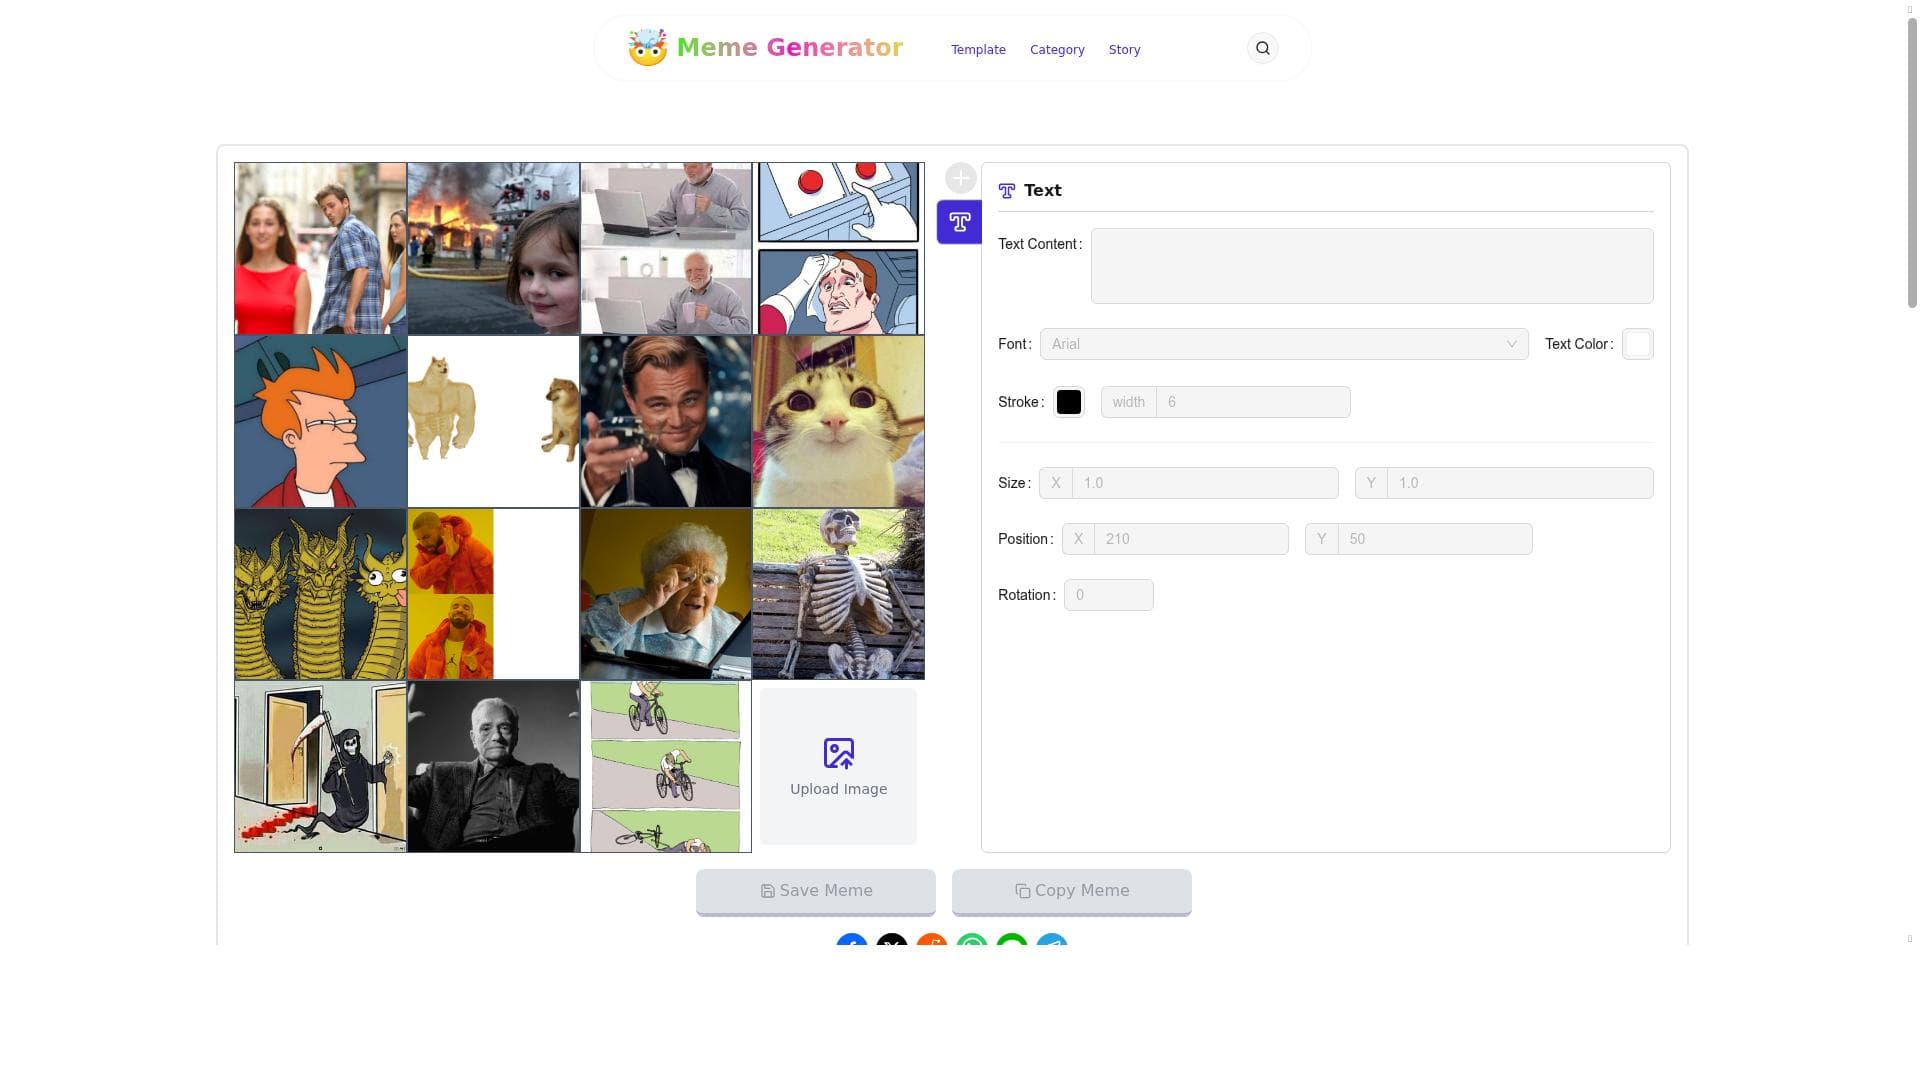
Task: Select the three-headed dragon template
Action: [320, 594]
